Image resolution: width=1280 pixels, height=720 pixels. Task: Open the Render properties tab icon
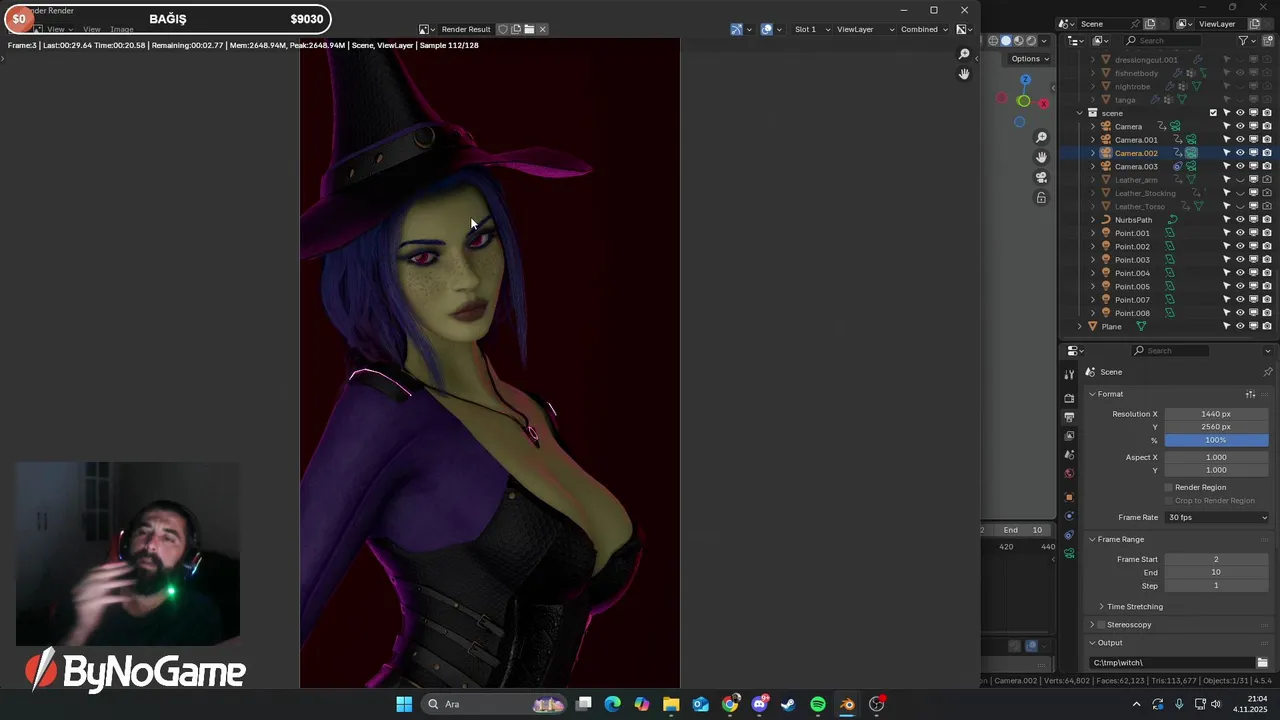tap(1069, 397)
